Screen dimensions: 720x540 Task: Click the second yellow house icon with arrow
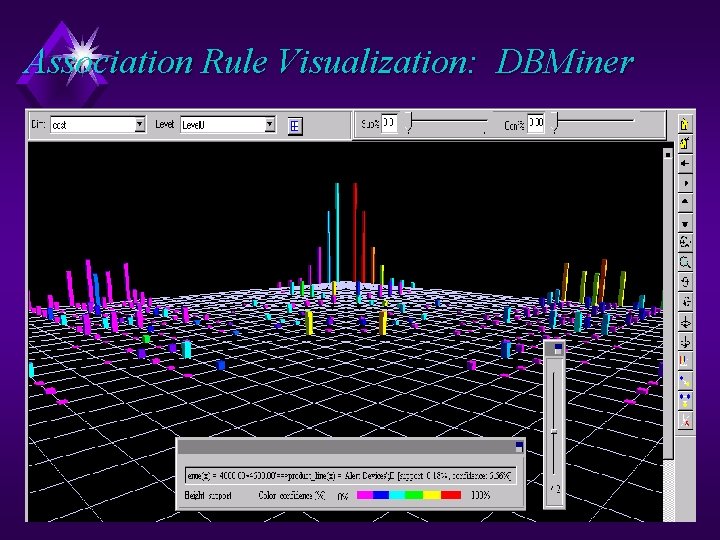[x=685, y=144]
